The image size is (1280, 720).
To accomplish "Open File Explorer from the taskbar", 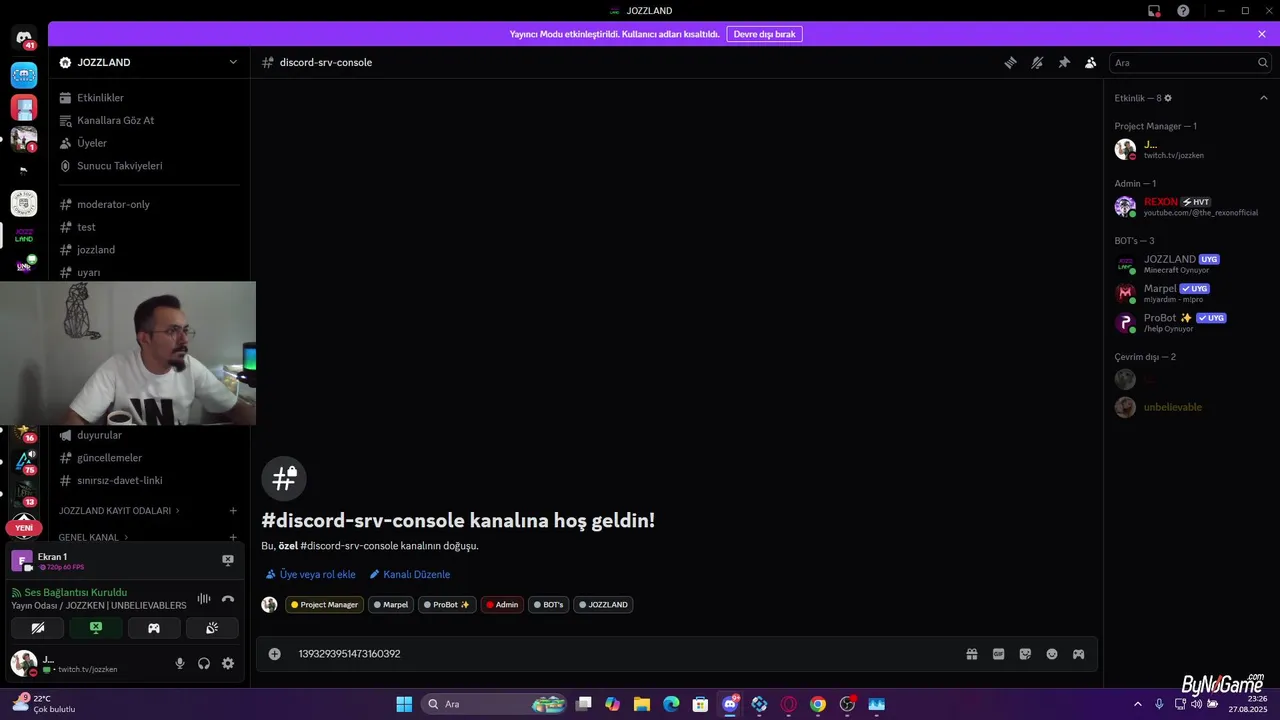I will tap(642, 704).
